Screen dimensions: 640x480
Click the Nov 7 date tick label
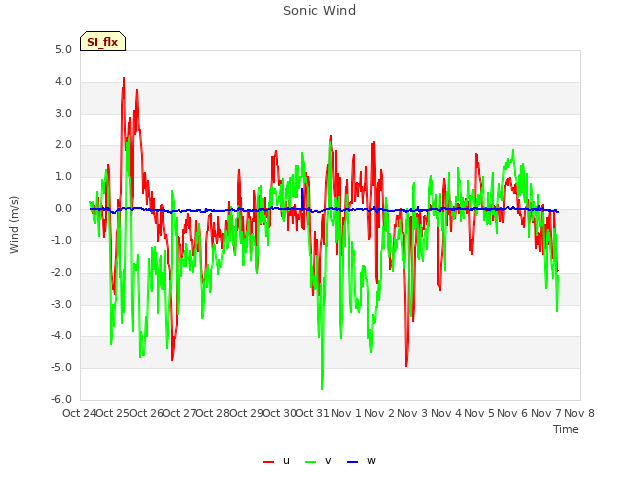(546, 413)
